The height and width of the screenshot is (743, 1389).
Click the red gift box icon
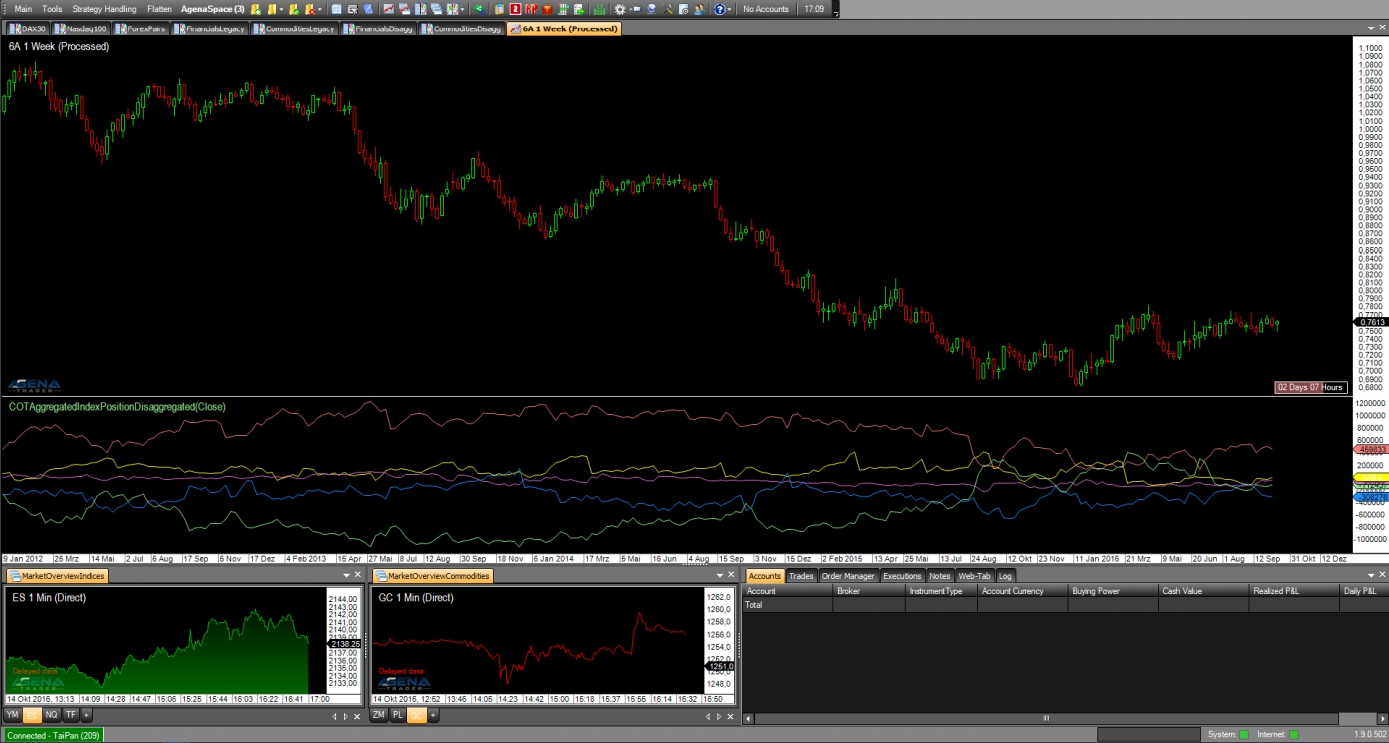(547, 9)
